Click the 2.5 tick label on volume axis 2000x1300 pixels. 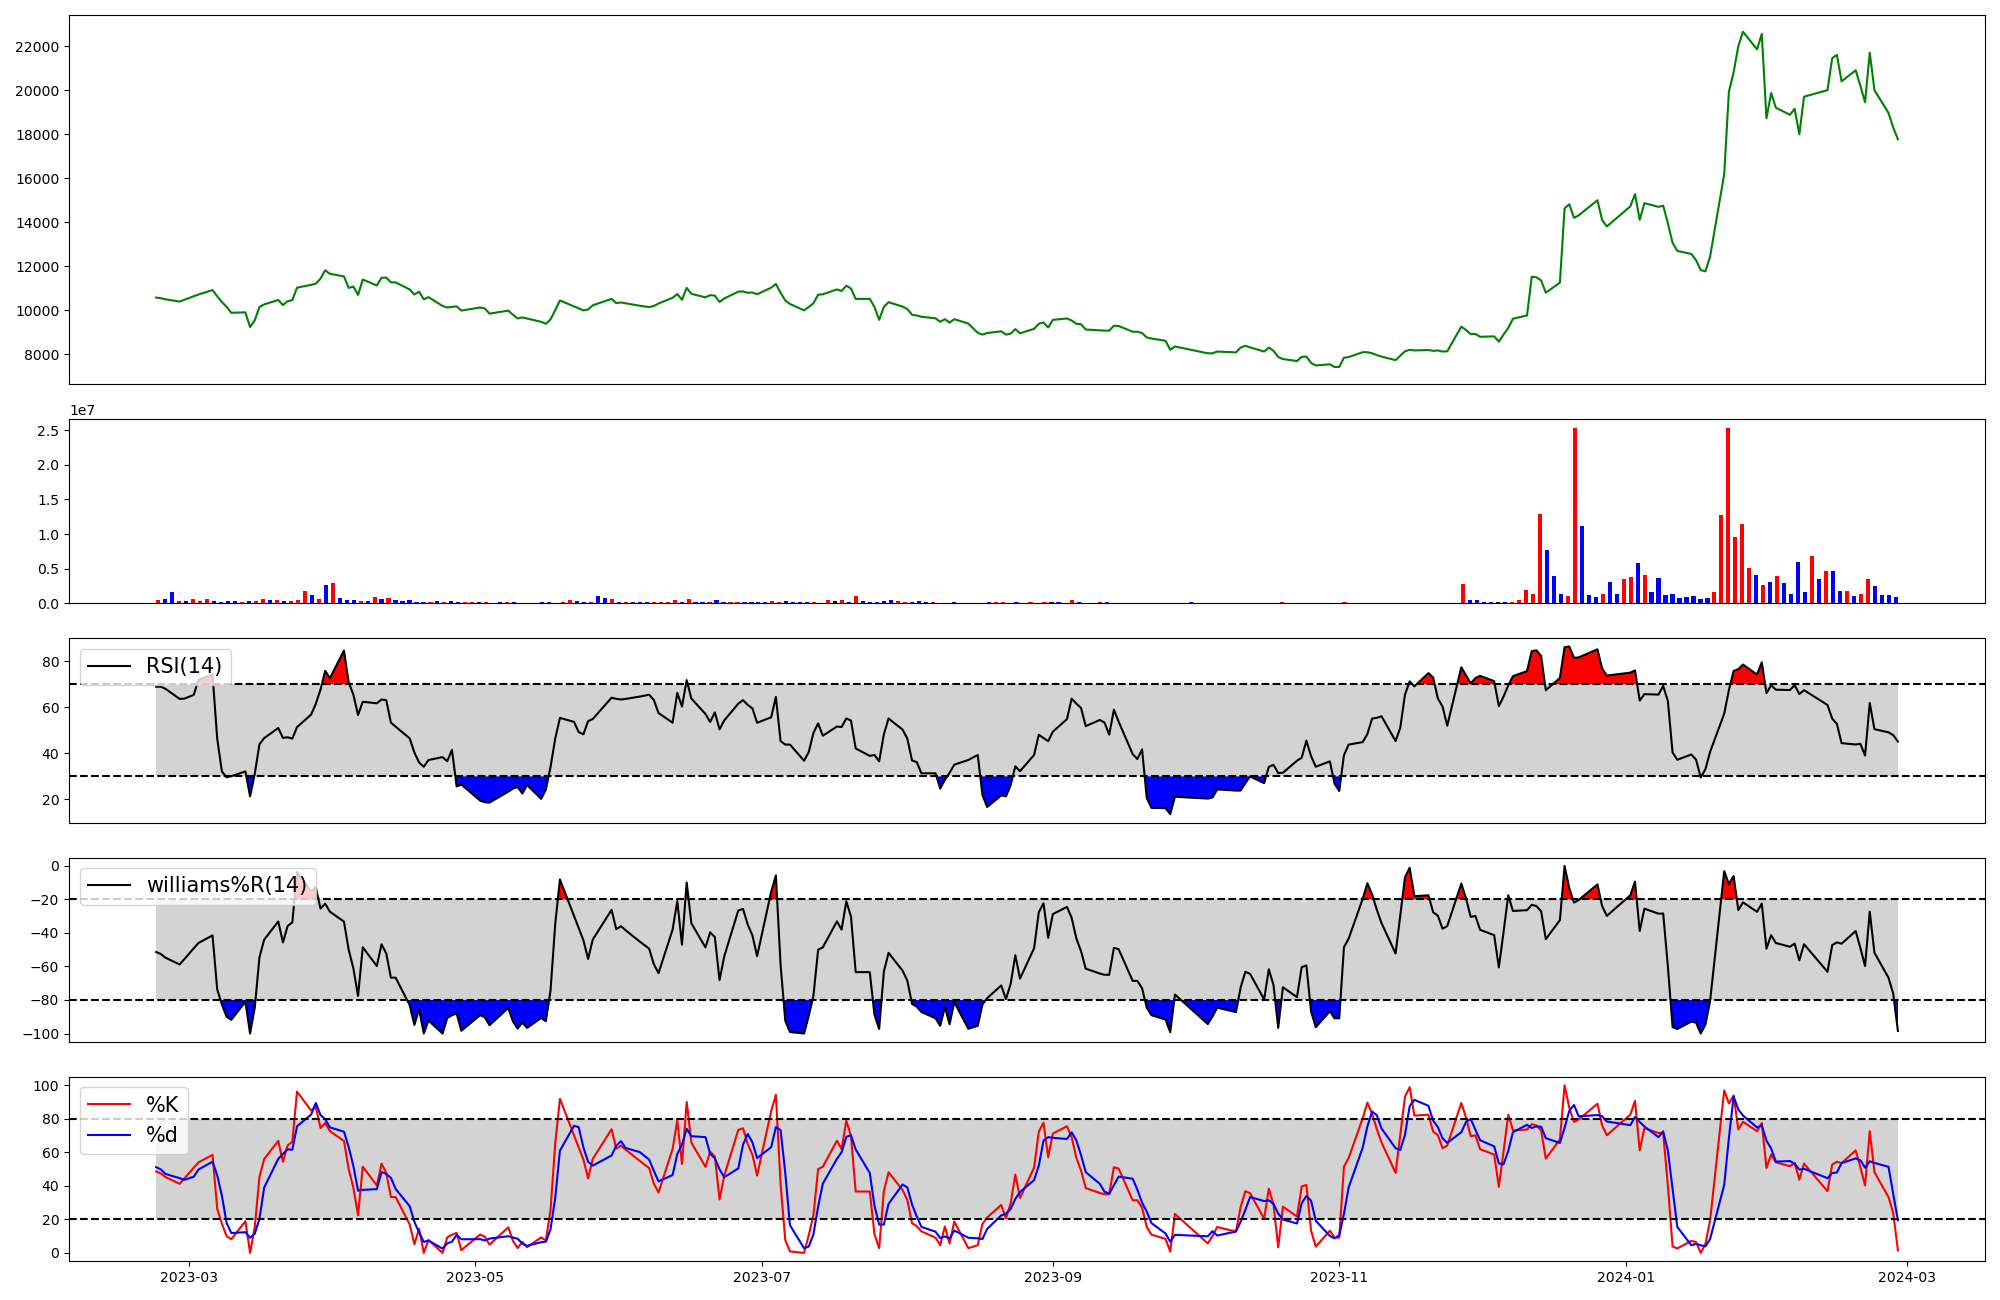coord(48,431)
